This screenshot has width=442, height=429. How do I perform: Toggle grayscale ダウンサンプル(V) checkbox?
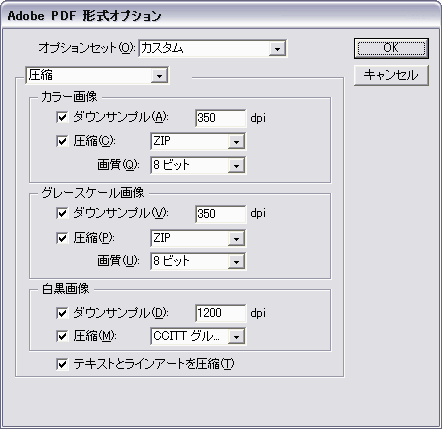[62, 213]
